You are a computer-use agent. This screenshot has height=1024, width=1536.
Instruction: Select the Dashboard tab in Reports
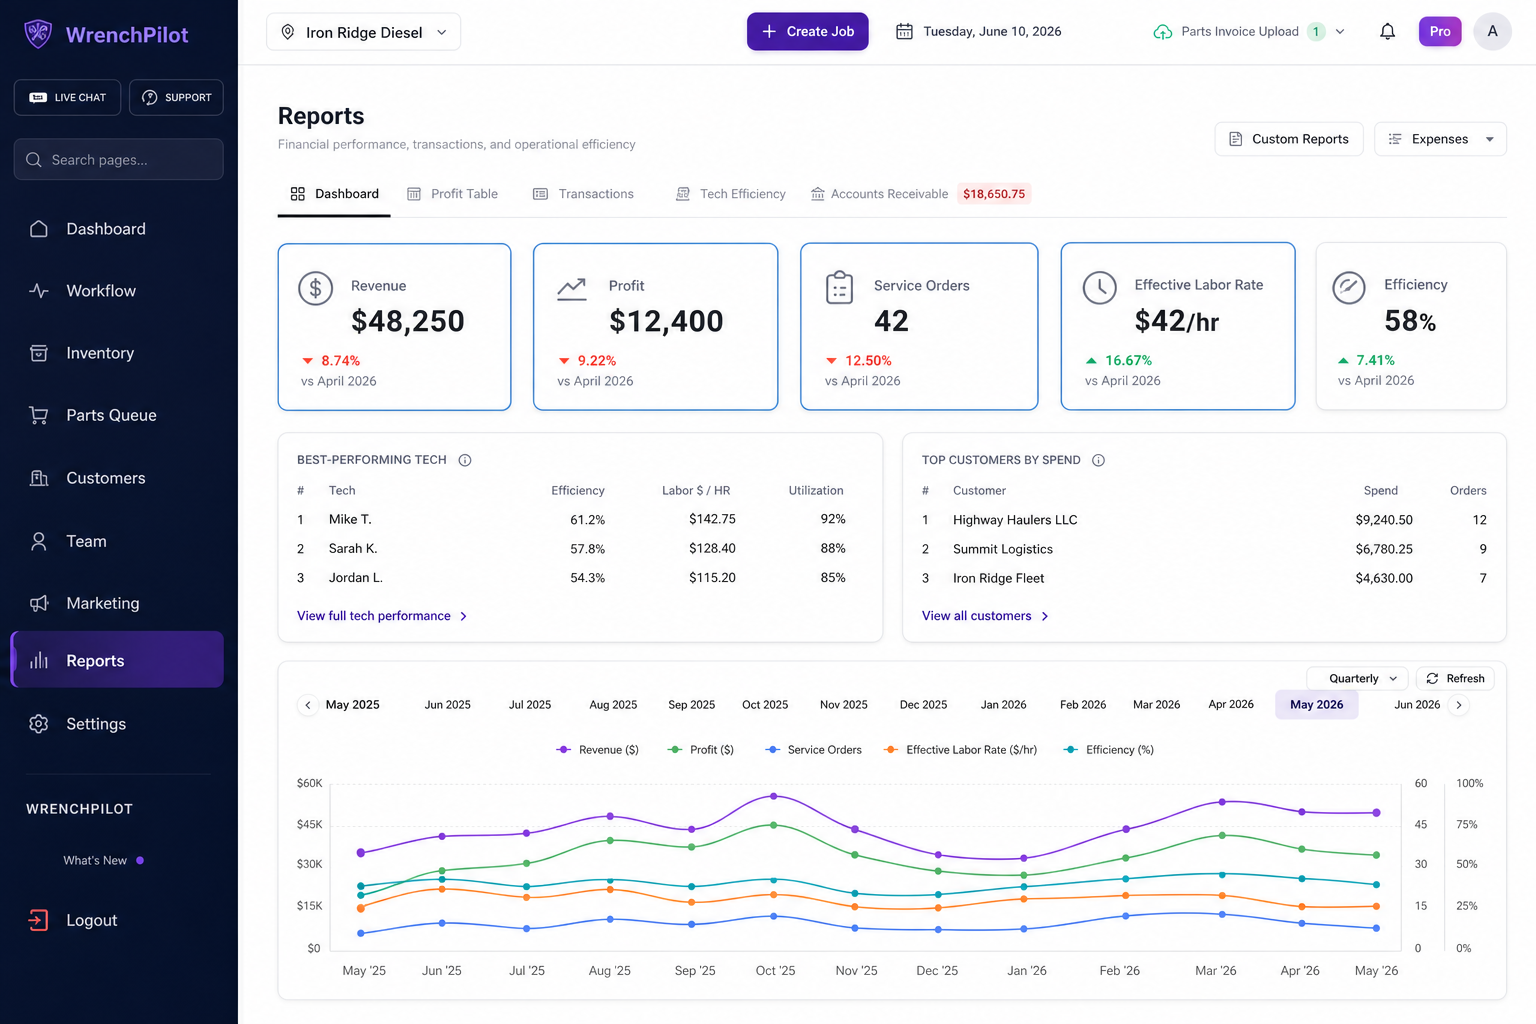334,194
